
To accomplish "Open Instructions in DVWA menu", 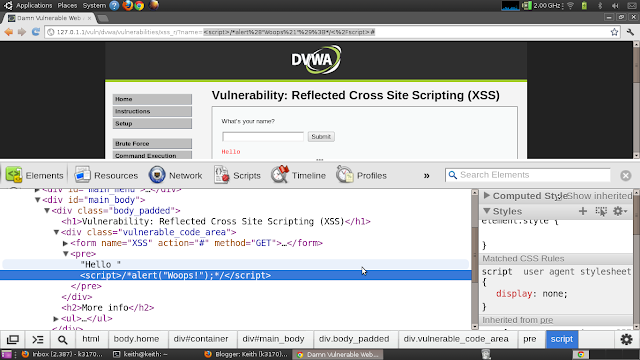I will [152, 111].
